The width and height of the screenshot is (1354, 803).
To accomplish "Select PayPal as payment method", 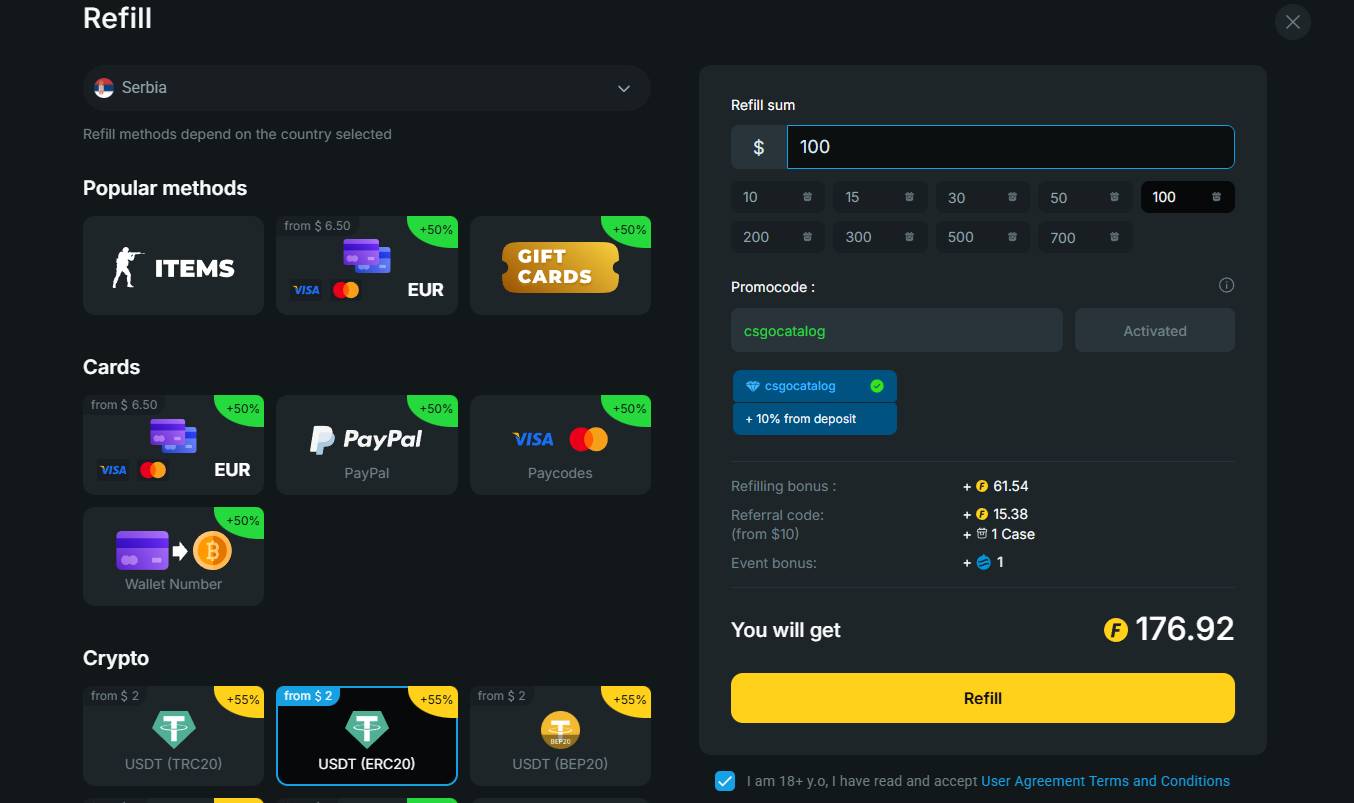I will coord(366,445).
